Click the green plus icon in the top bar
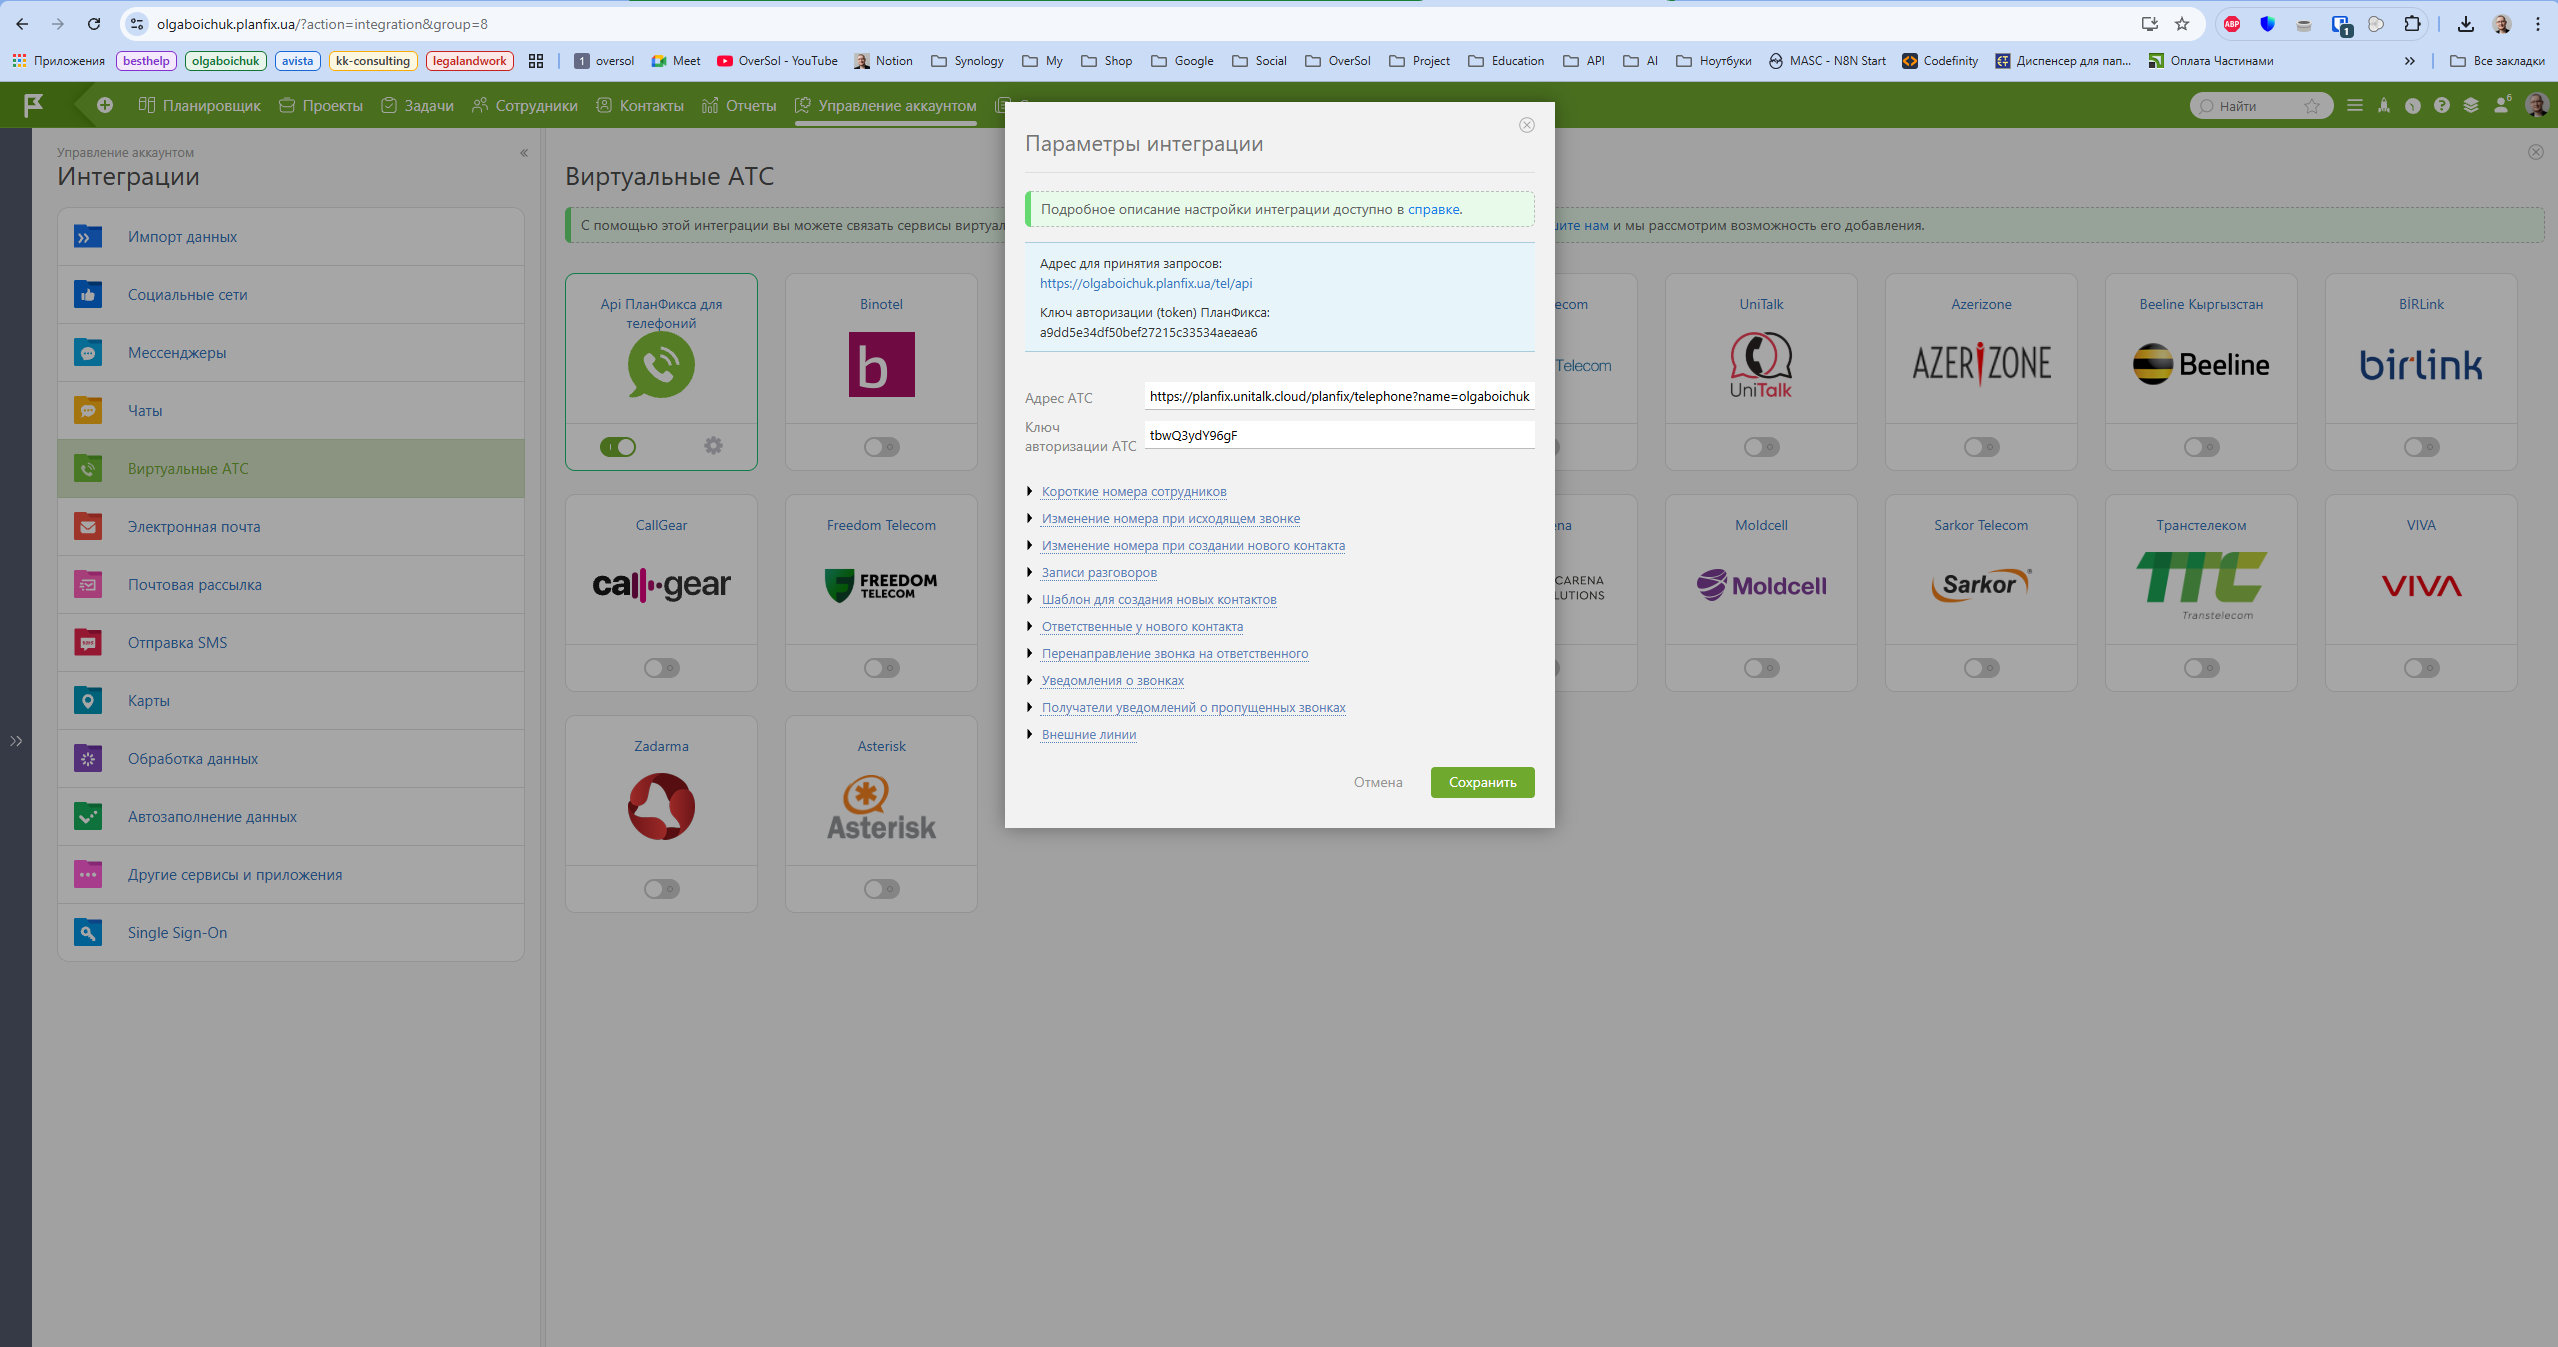Screen dimensions: 2558x1347 tap(104, 105)
